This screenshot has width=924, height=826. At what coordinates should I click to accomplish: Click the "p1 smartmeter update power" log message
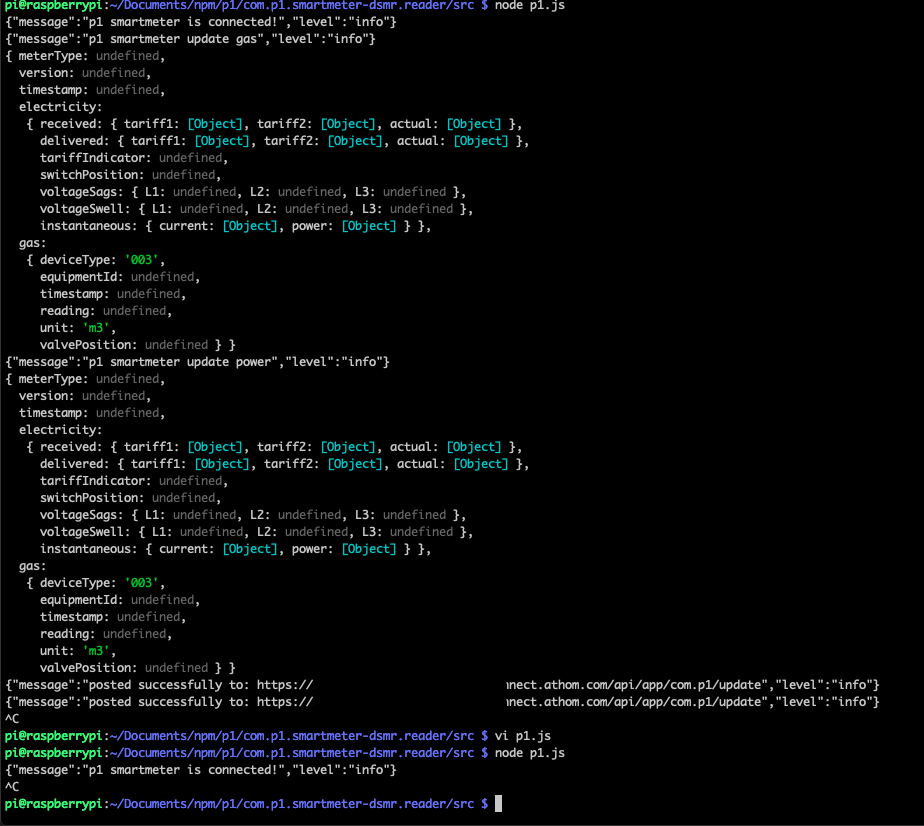pyautogui.click(x=197, y=362)
